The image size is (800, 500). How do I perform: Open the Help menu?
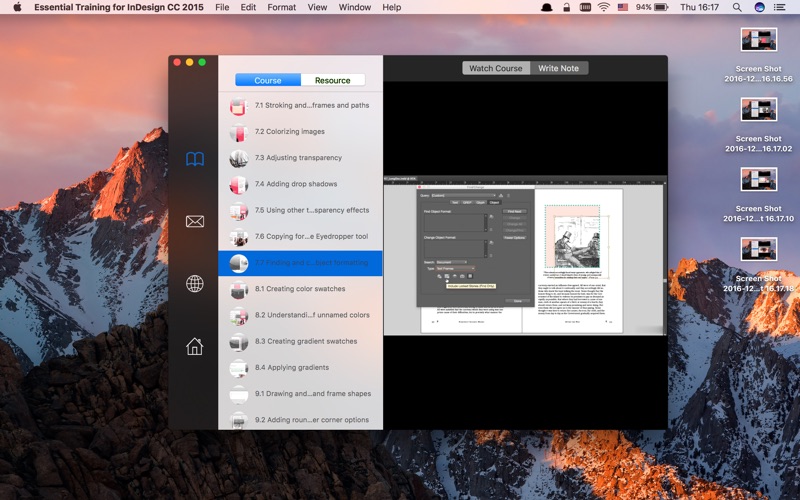coord(391,7)
